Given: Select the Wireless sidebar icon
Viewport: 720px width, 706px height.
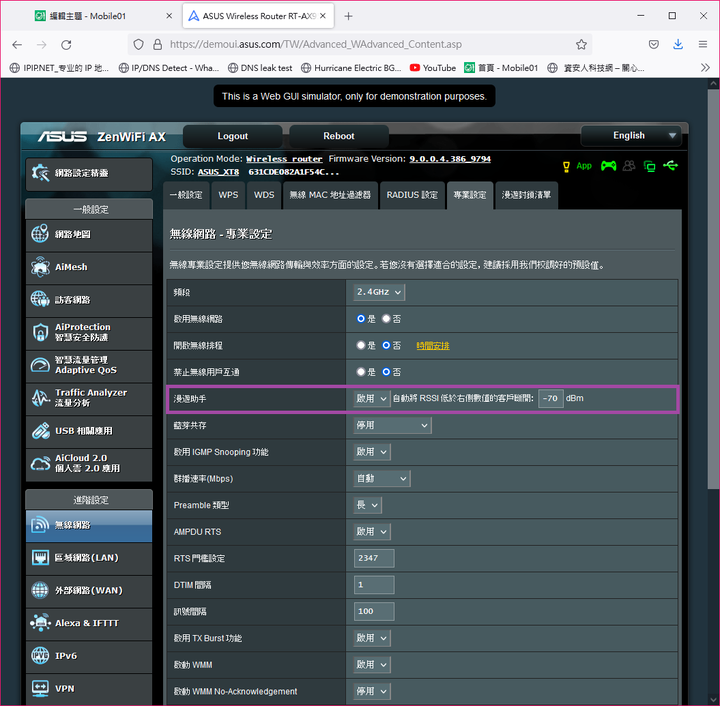Looking at the screenshot, I should point(40,525).
